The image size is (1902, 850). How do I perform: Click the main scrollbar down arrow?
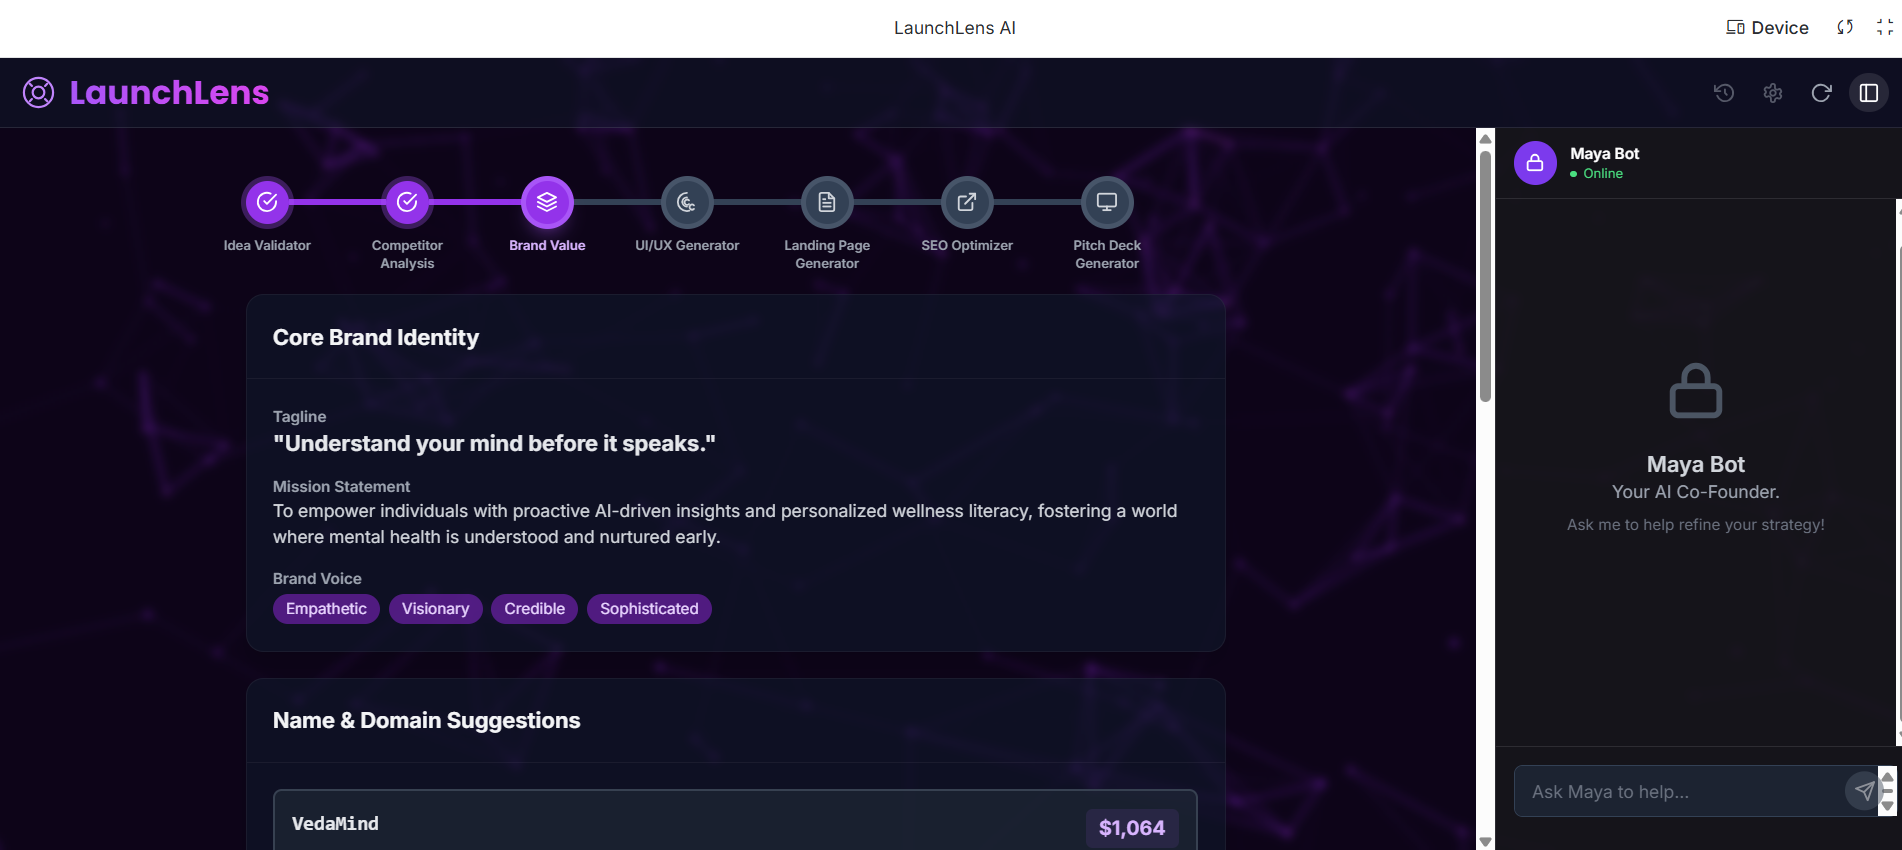[x=1486, y=842]
